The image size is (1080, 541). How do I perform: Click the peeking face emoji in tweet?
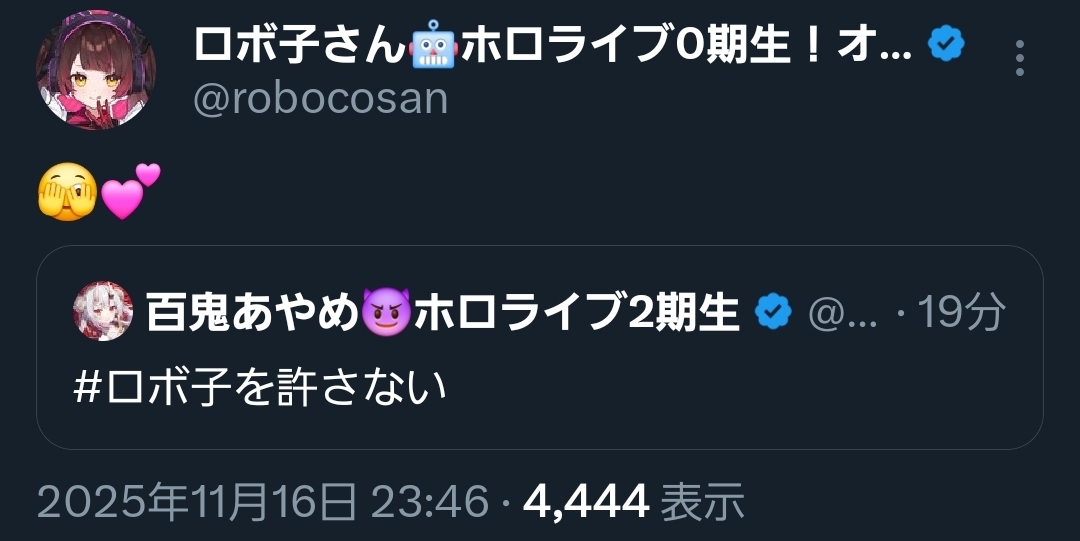coord(67,192)
